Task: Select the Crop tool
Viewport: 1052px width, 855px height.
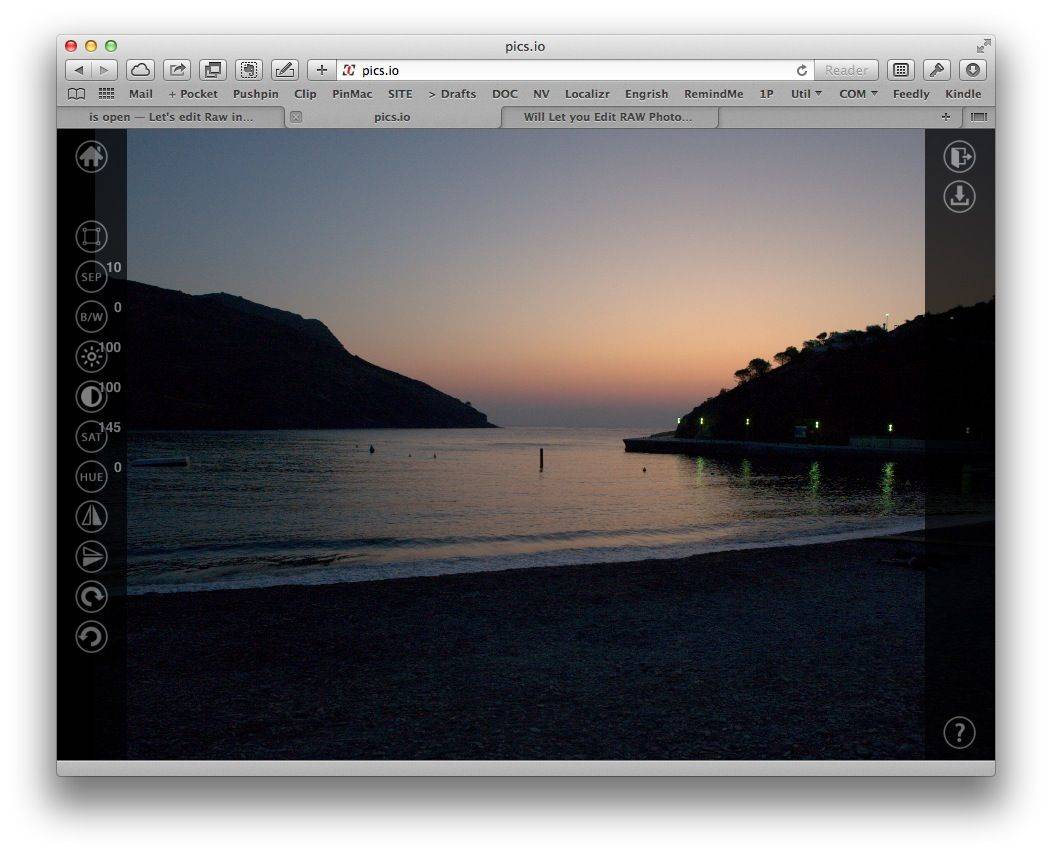Action: pos(91,236)
